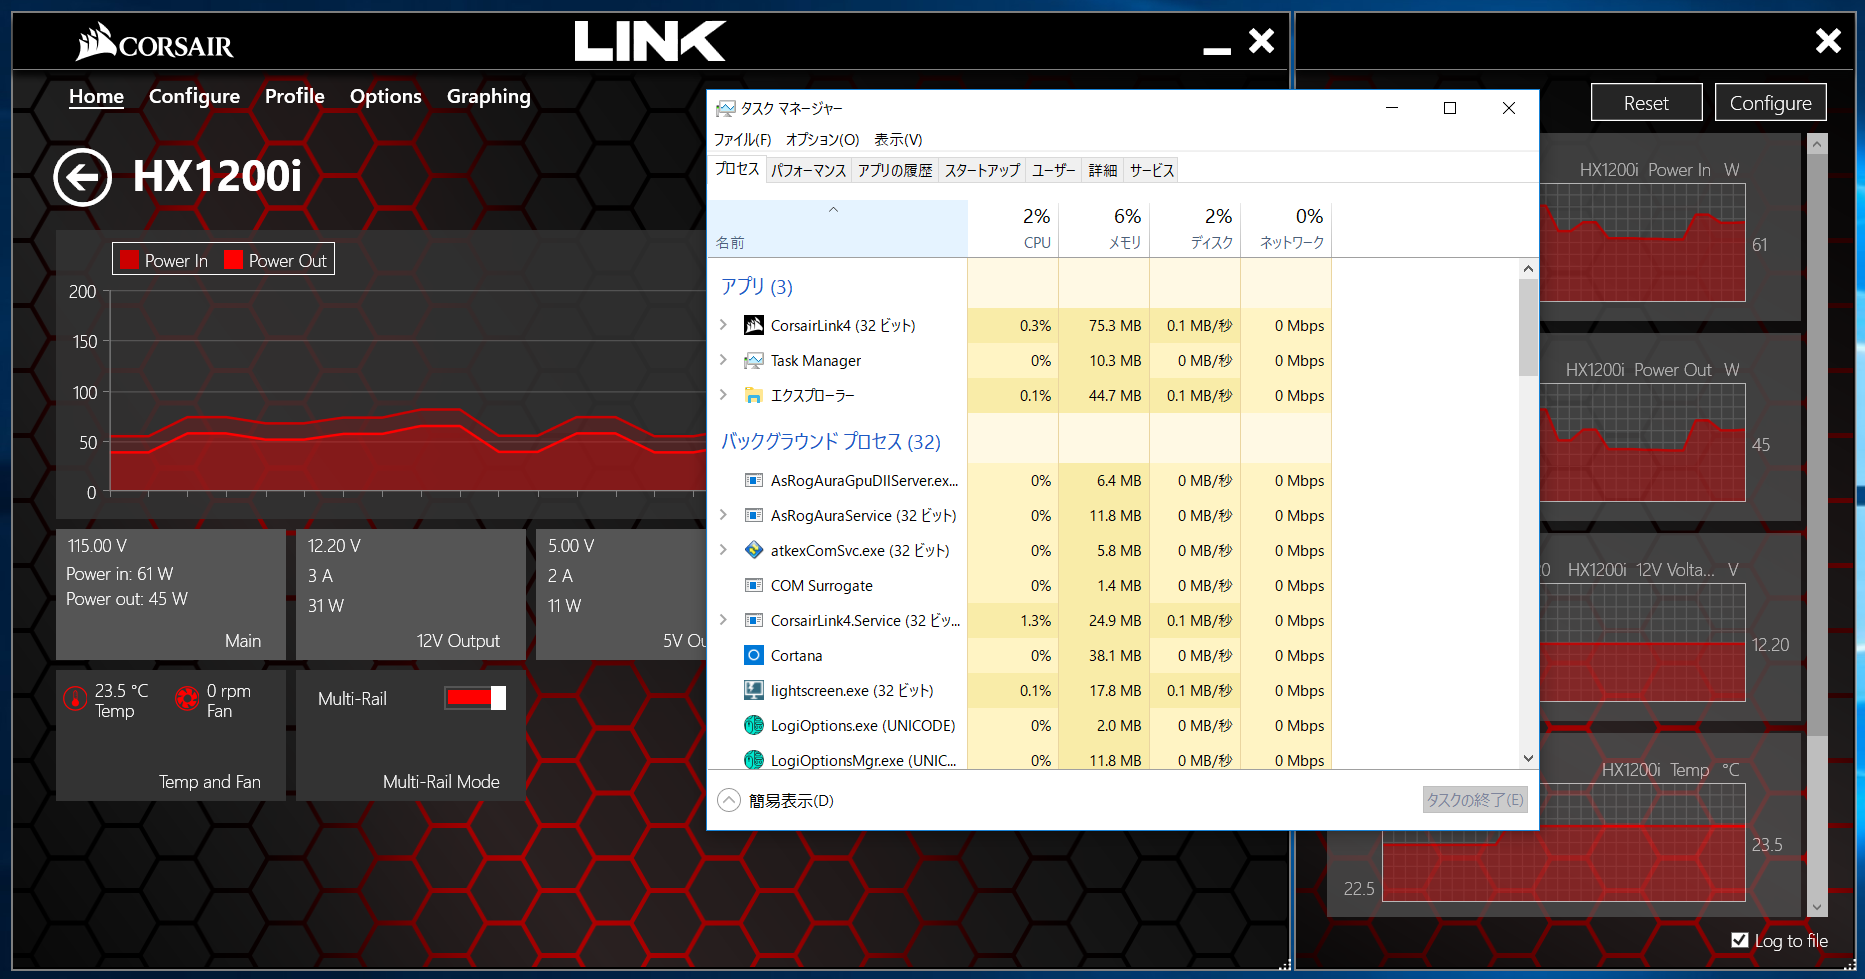1865x979 pixels.
Task: Switch to the パフォーマンス tab
Action: point(809,170)
